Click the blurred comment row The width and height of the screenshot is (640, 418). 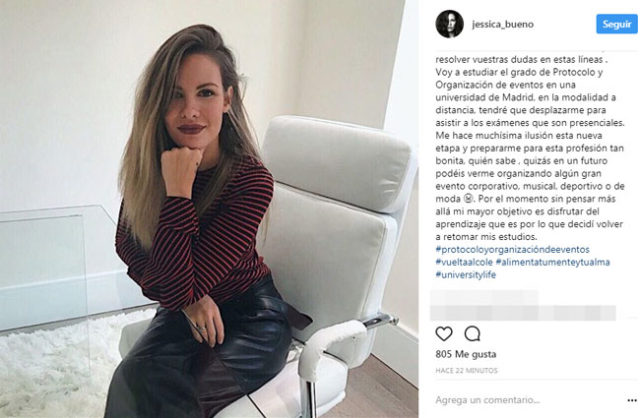pos(523,306)
